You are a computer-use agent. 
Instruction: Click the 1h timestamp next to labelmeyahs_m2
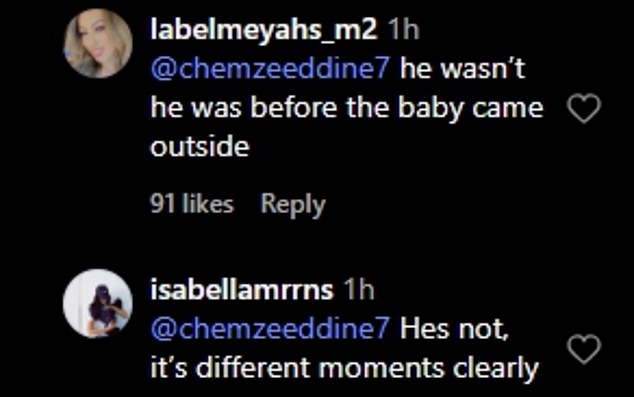click(404, 30)
